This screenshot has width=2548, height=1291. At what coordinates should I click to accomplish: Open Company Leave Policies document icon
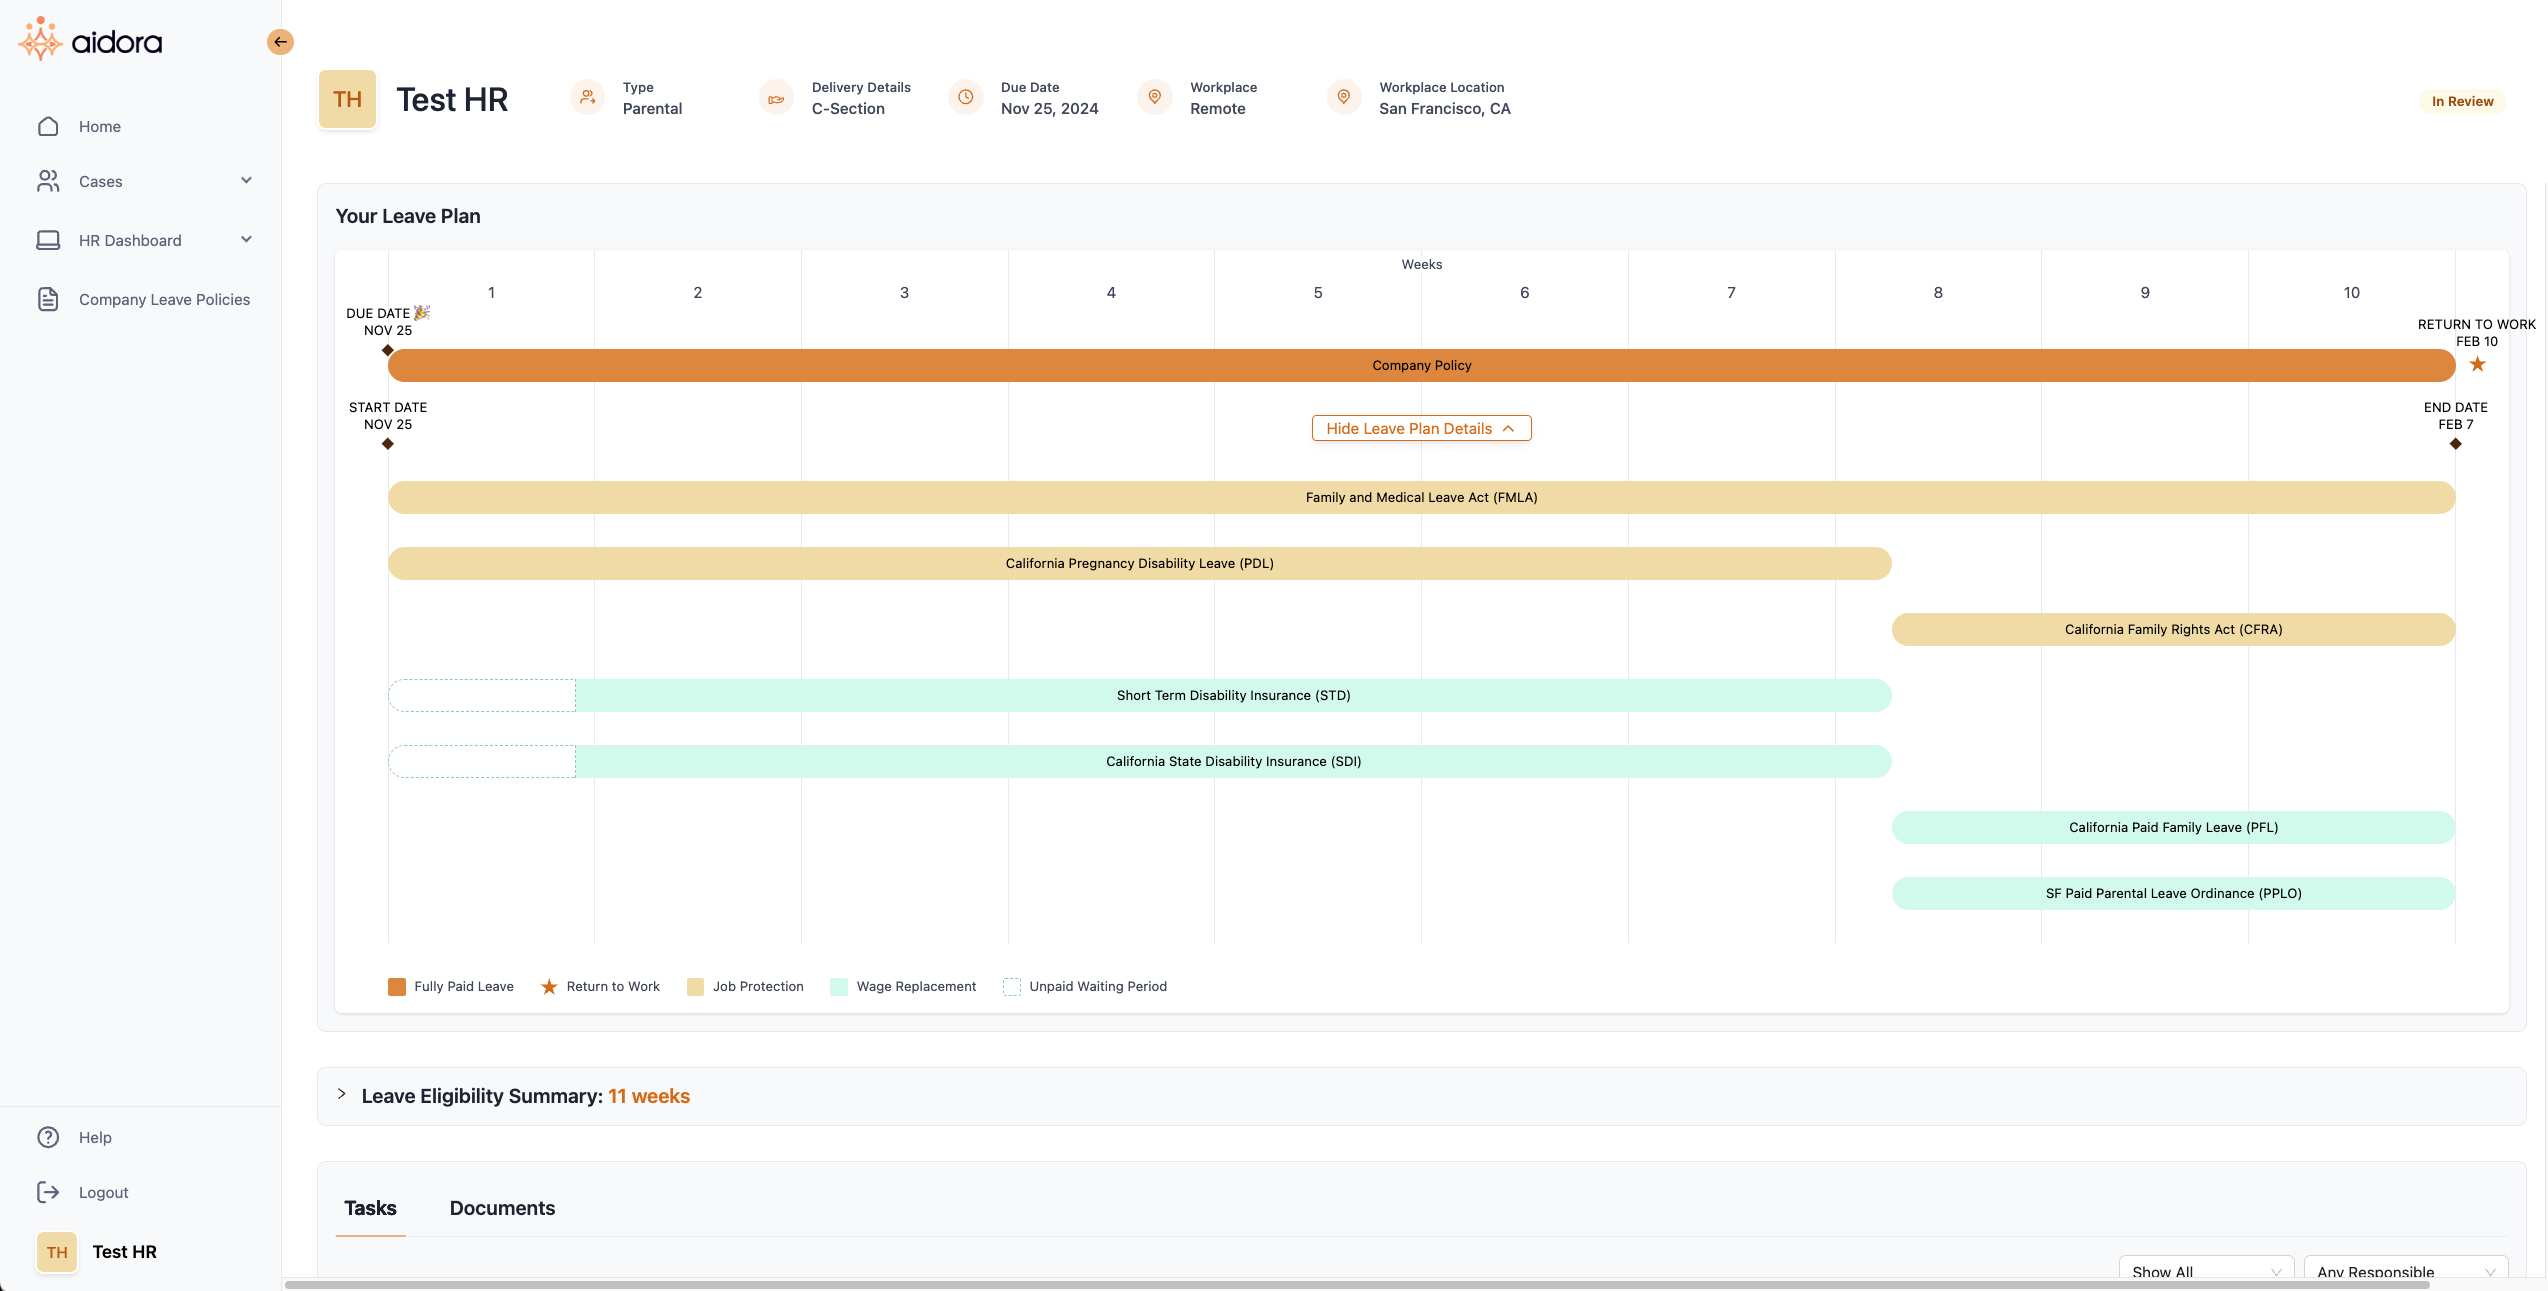point(48,299)
